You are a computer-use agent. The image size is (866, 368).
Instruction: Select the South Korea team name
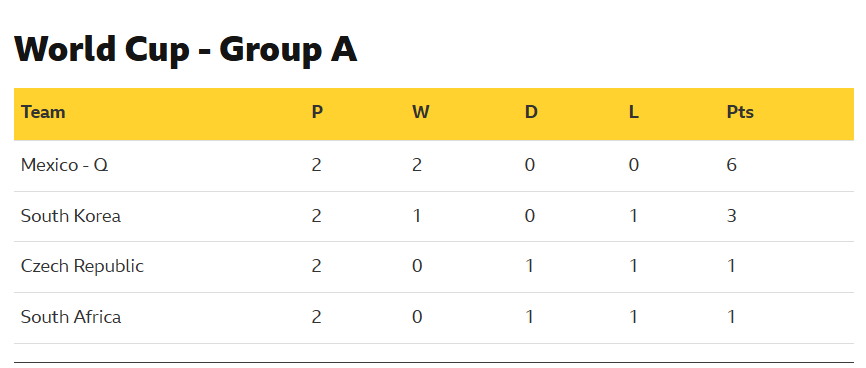71,216
